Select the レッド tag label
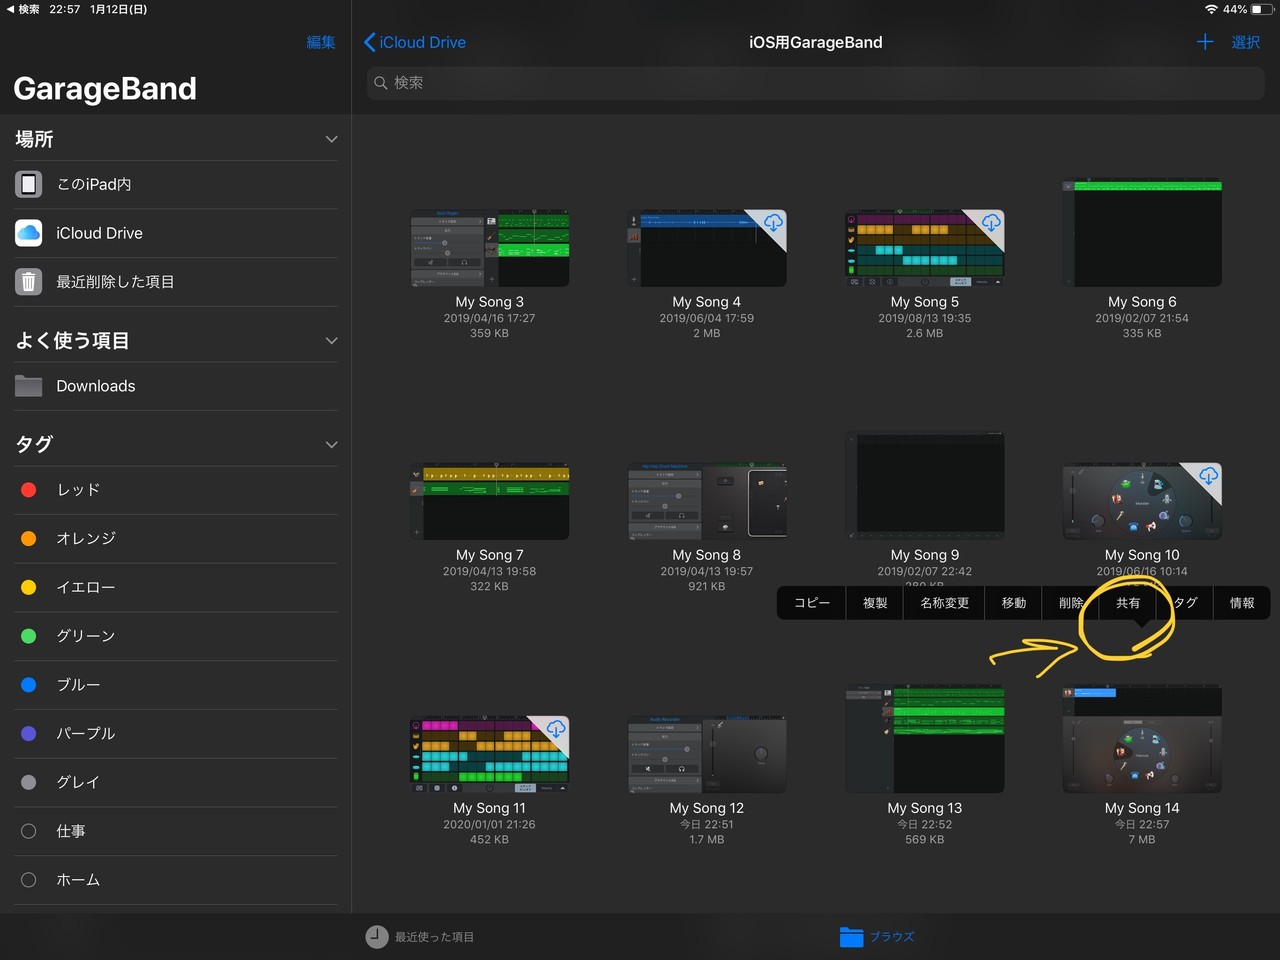Viewport: 1280px width, 960px height. tap(78, 490)
